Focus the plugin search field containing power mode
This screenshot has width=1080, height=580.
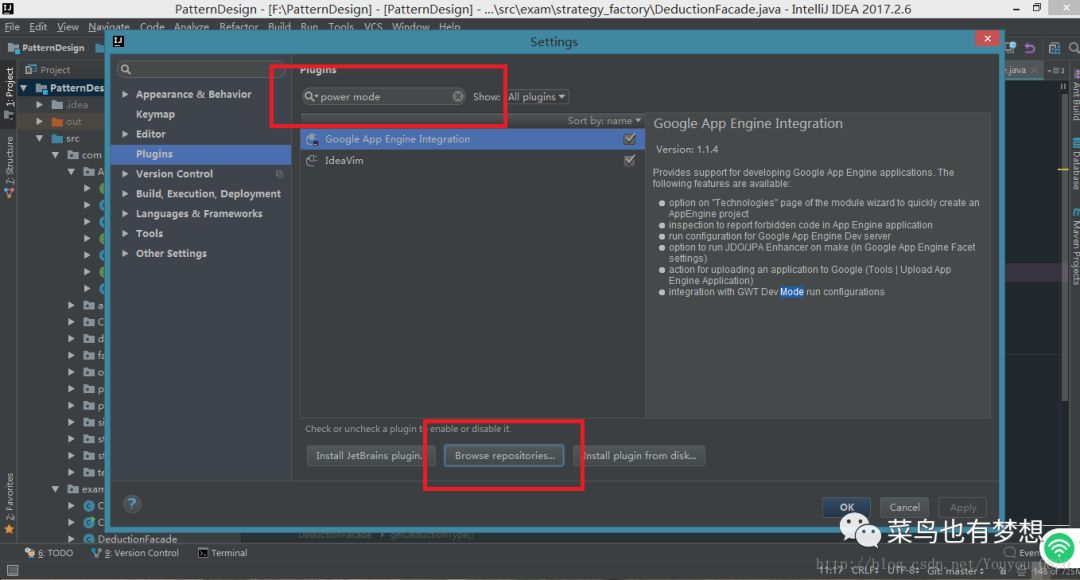coord(383,96)
